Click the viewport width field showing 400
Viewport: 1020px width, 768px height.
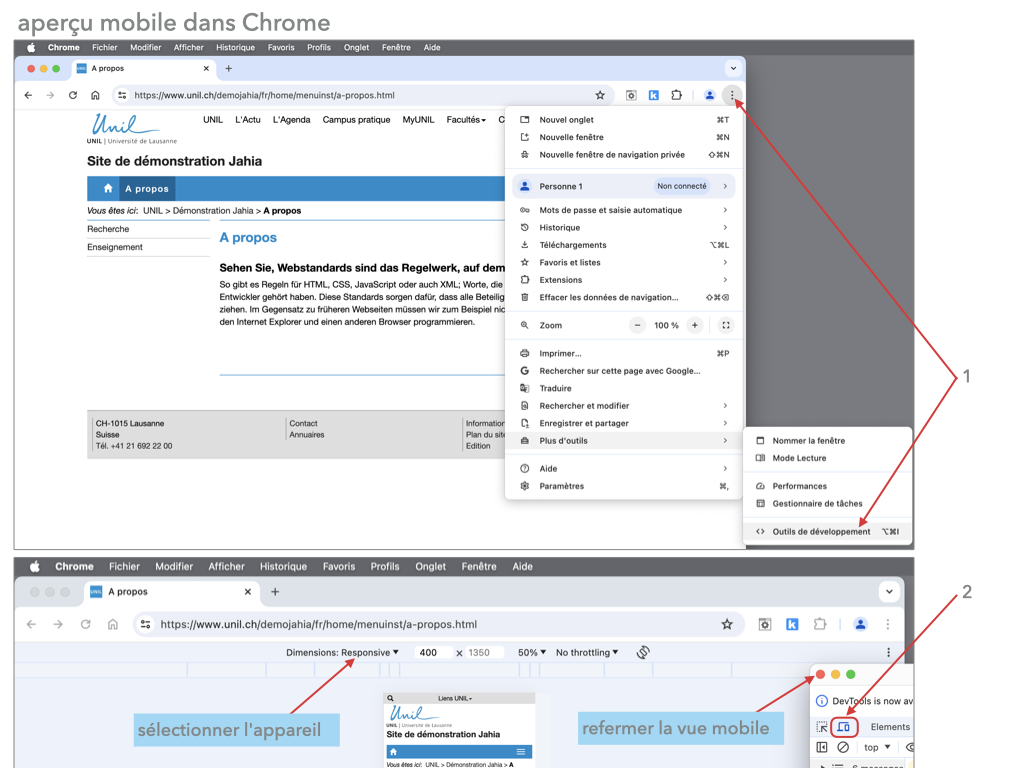pyautogui.click(x=429, y=652)
